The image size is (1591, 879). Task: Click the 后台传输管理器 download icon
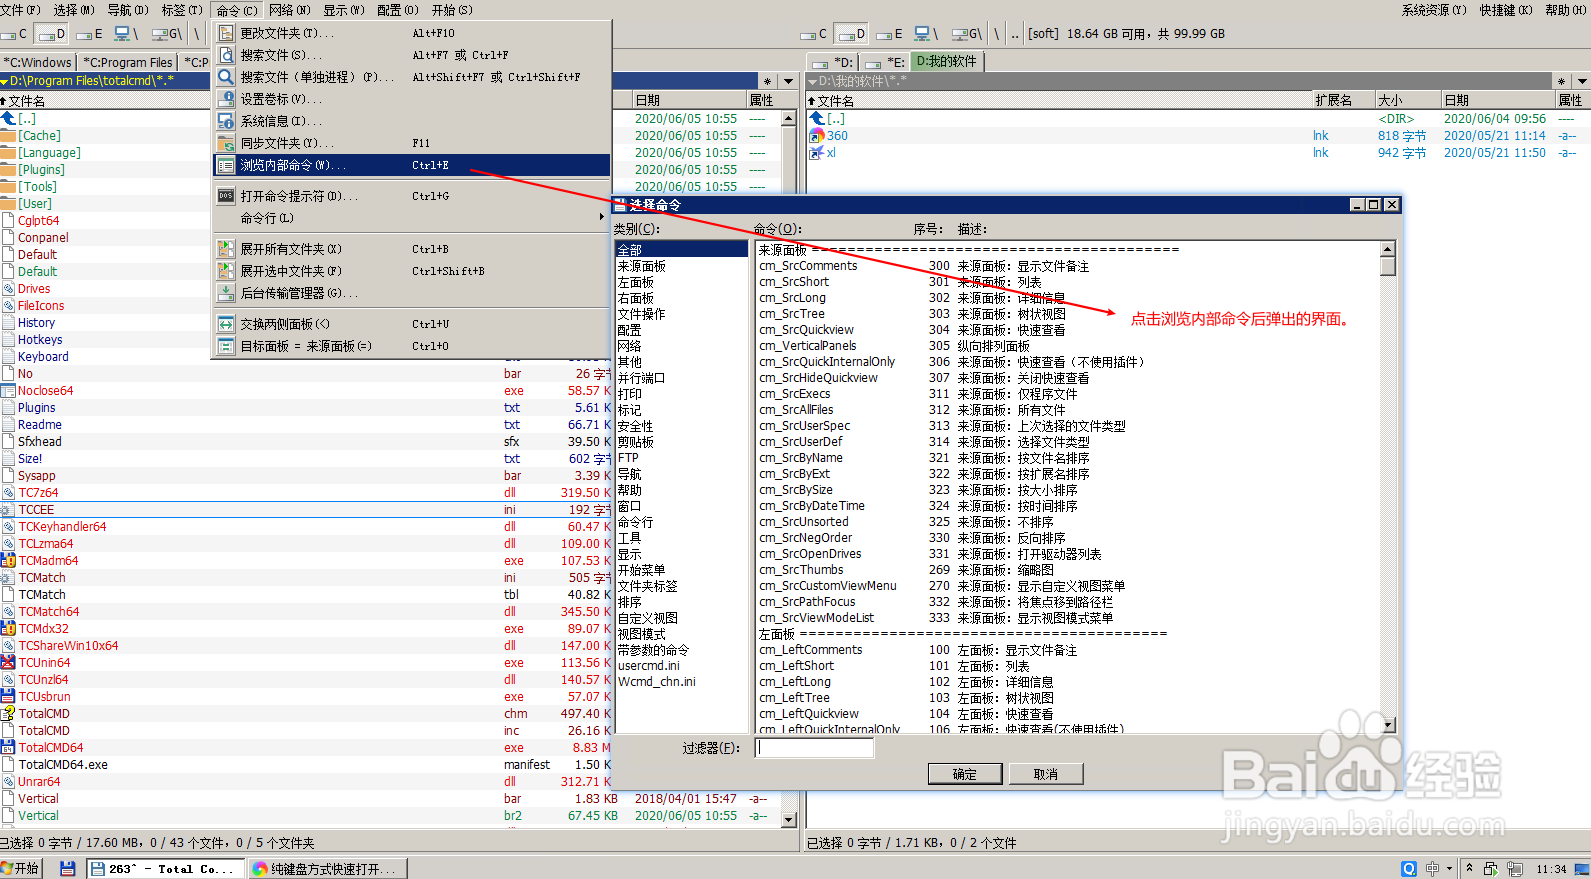coord(226,293)
